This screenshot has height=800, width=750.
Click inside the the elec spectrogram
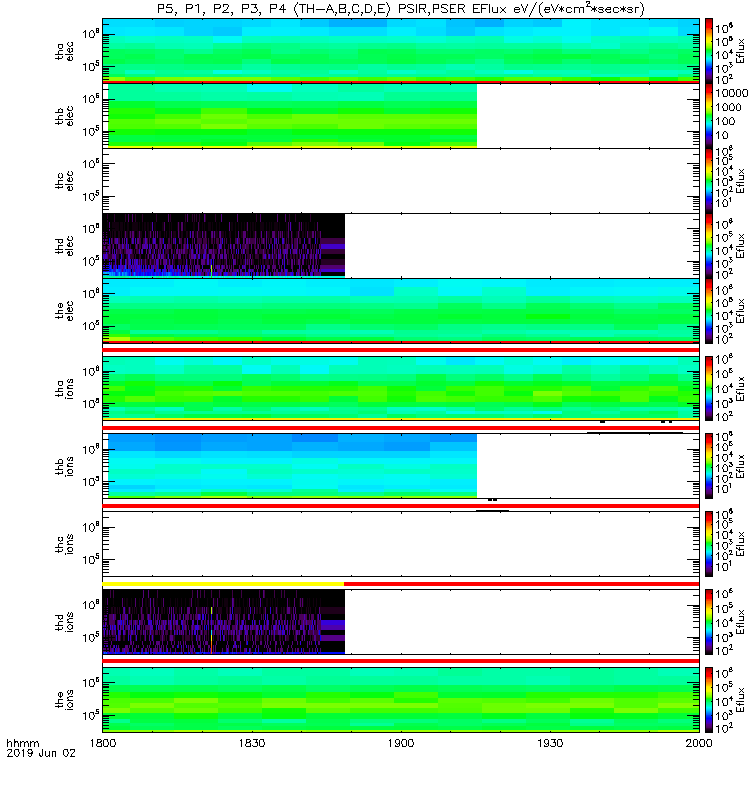coord(401,310)
